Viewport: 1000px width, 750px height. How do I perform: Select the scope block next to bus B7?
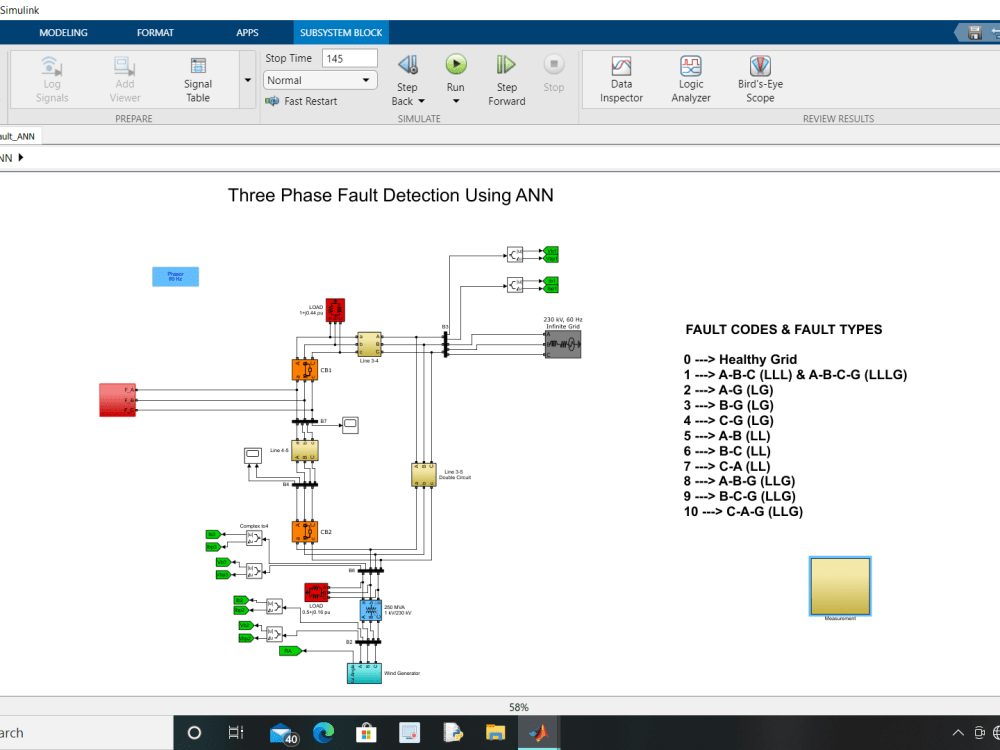(x=350, y=425)
